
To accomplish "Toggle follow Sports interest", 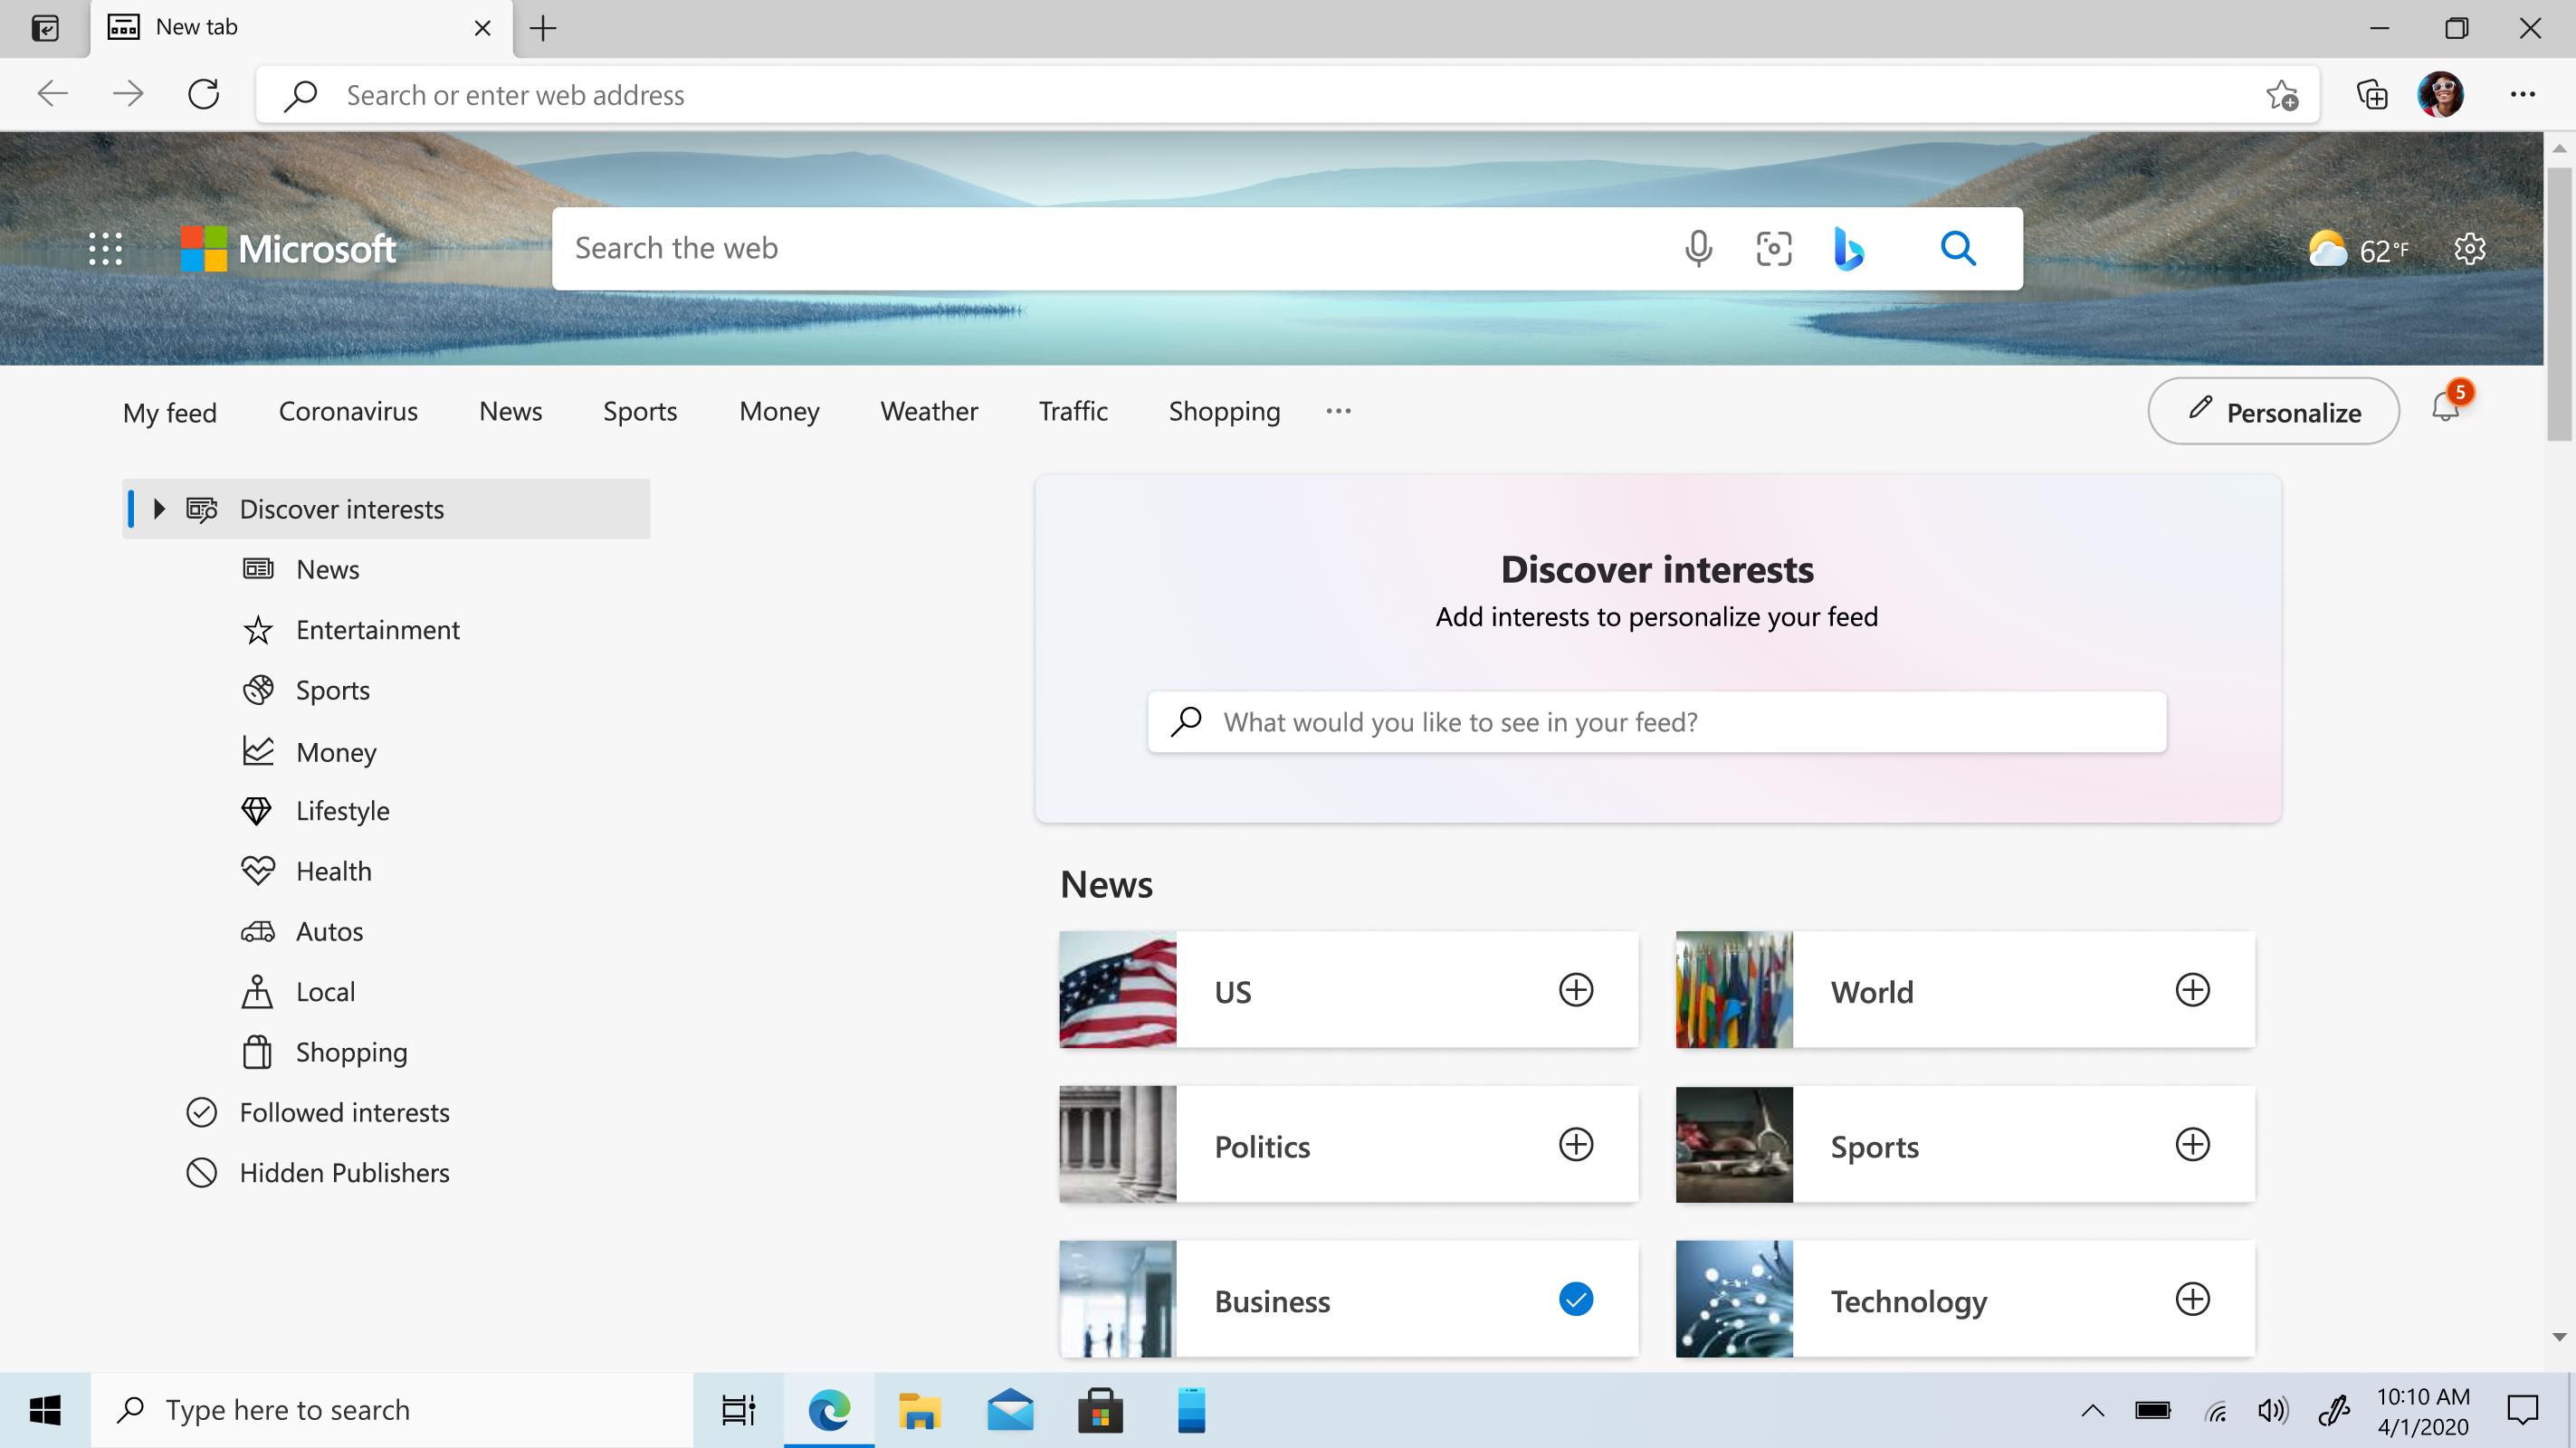I will tap(2192, 1144).
